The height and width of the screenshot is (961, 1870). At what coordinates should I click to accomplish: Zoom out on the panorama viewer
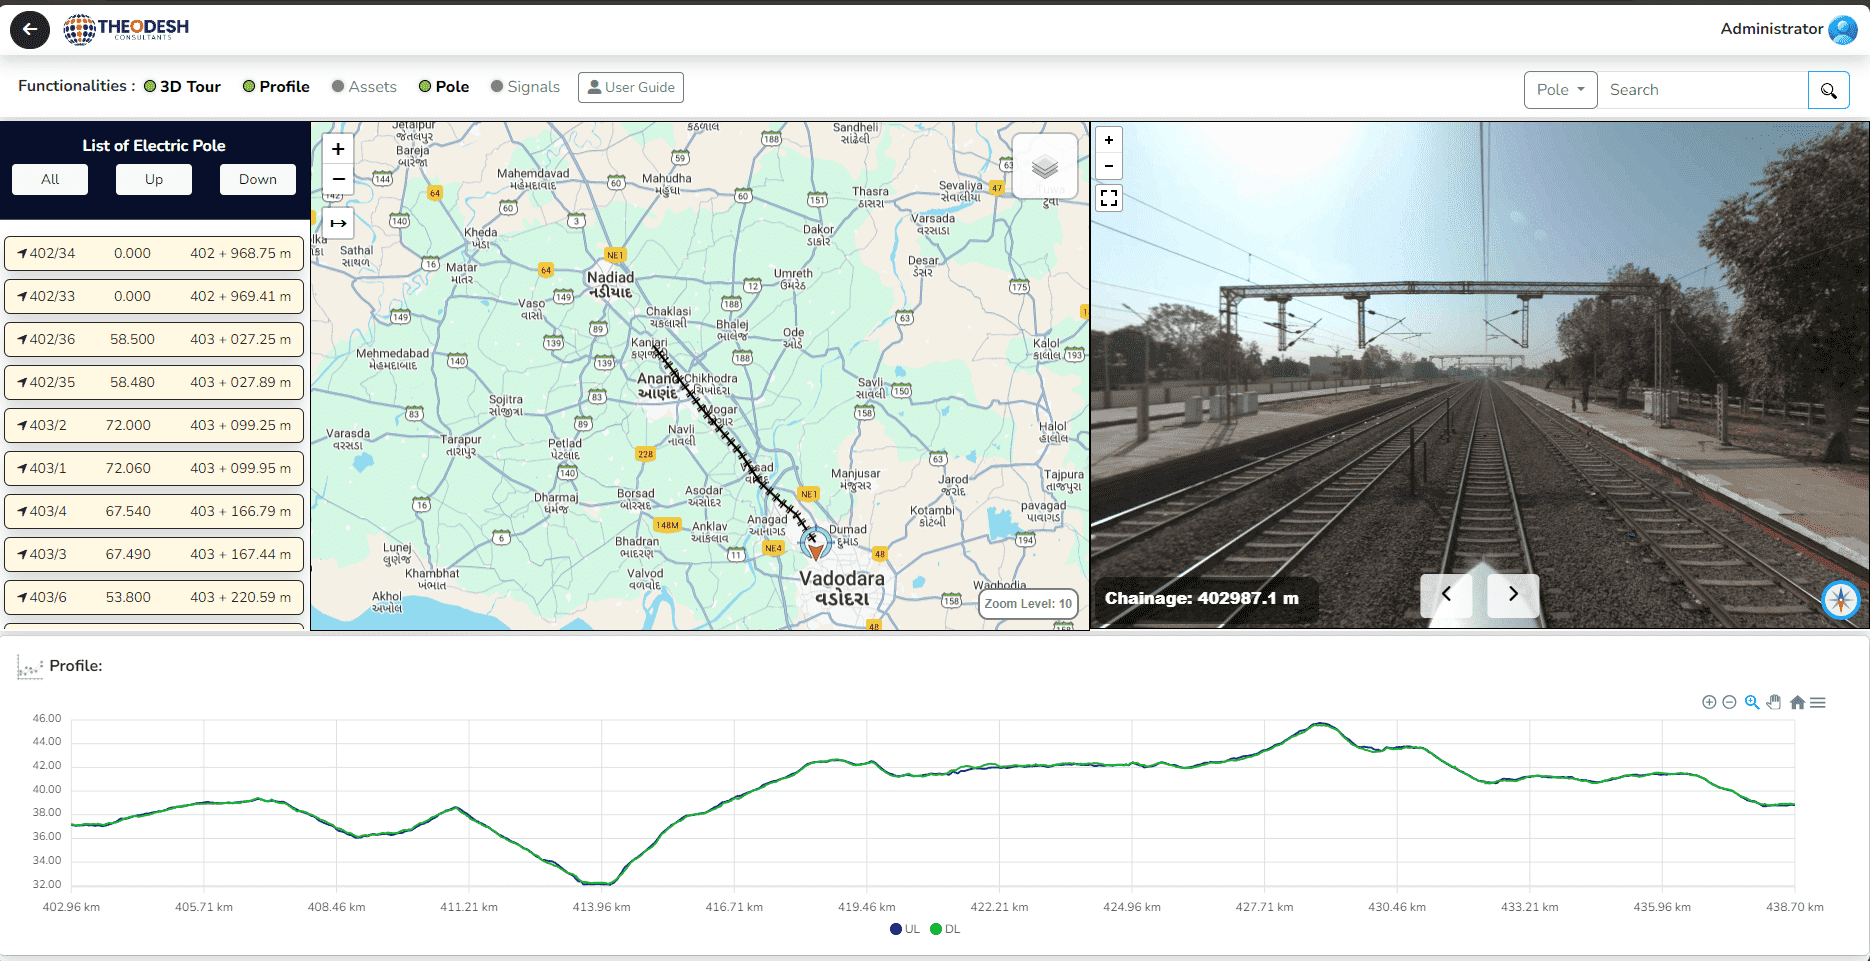[1108, 166]
